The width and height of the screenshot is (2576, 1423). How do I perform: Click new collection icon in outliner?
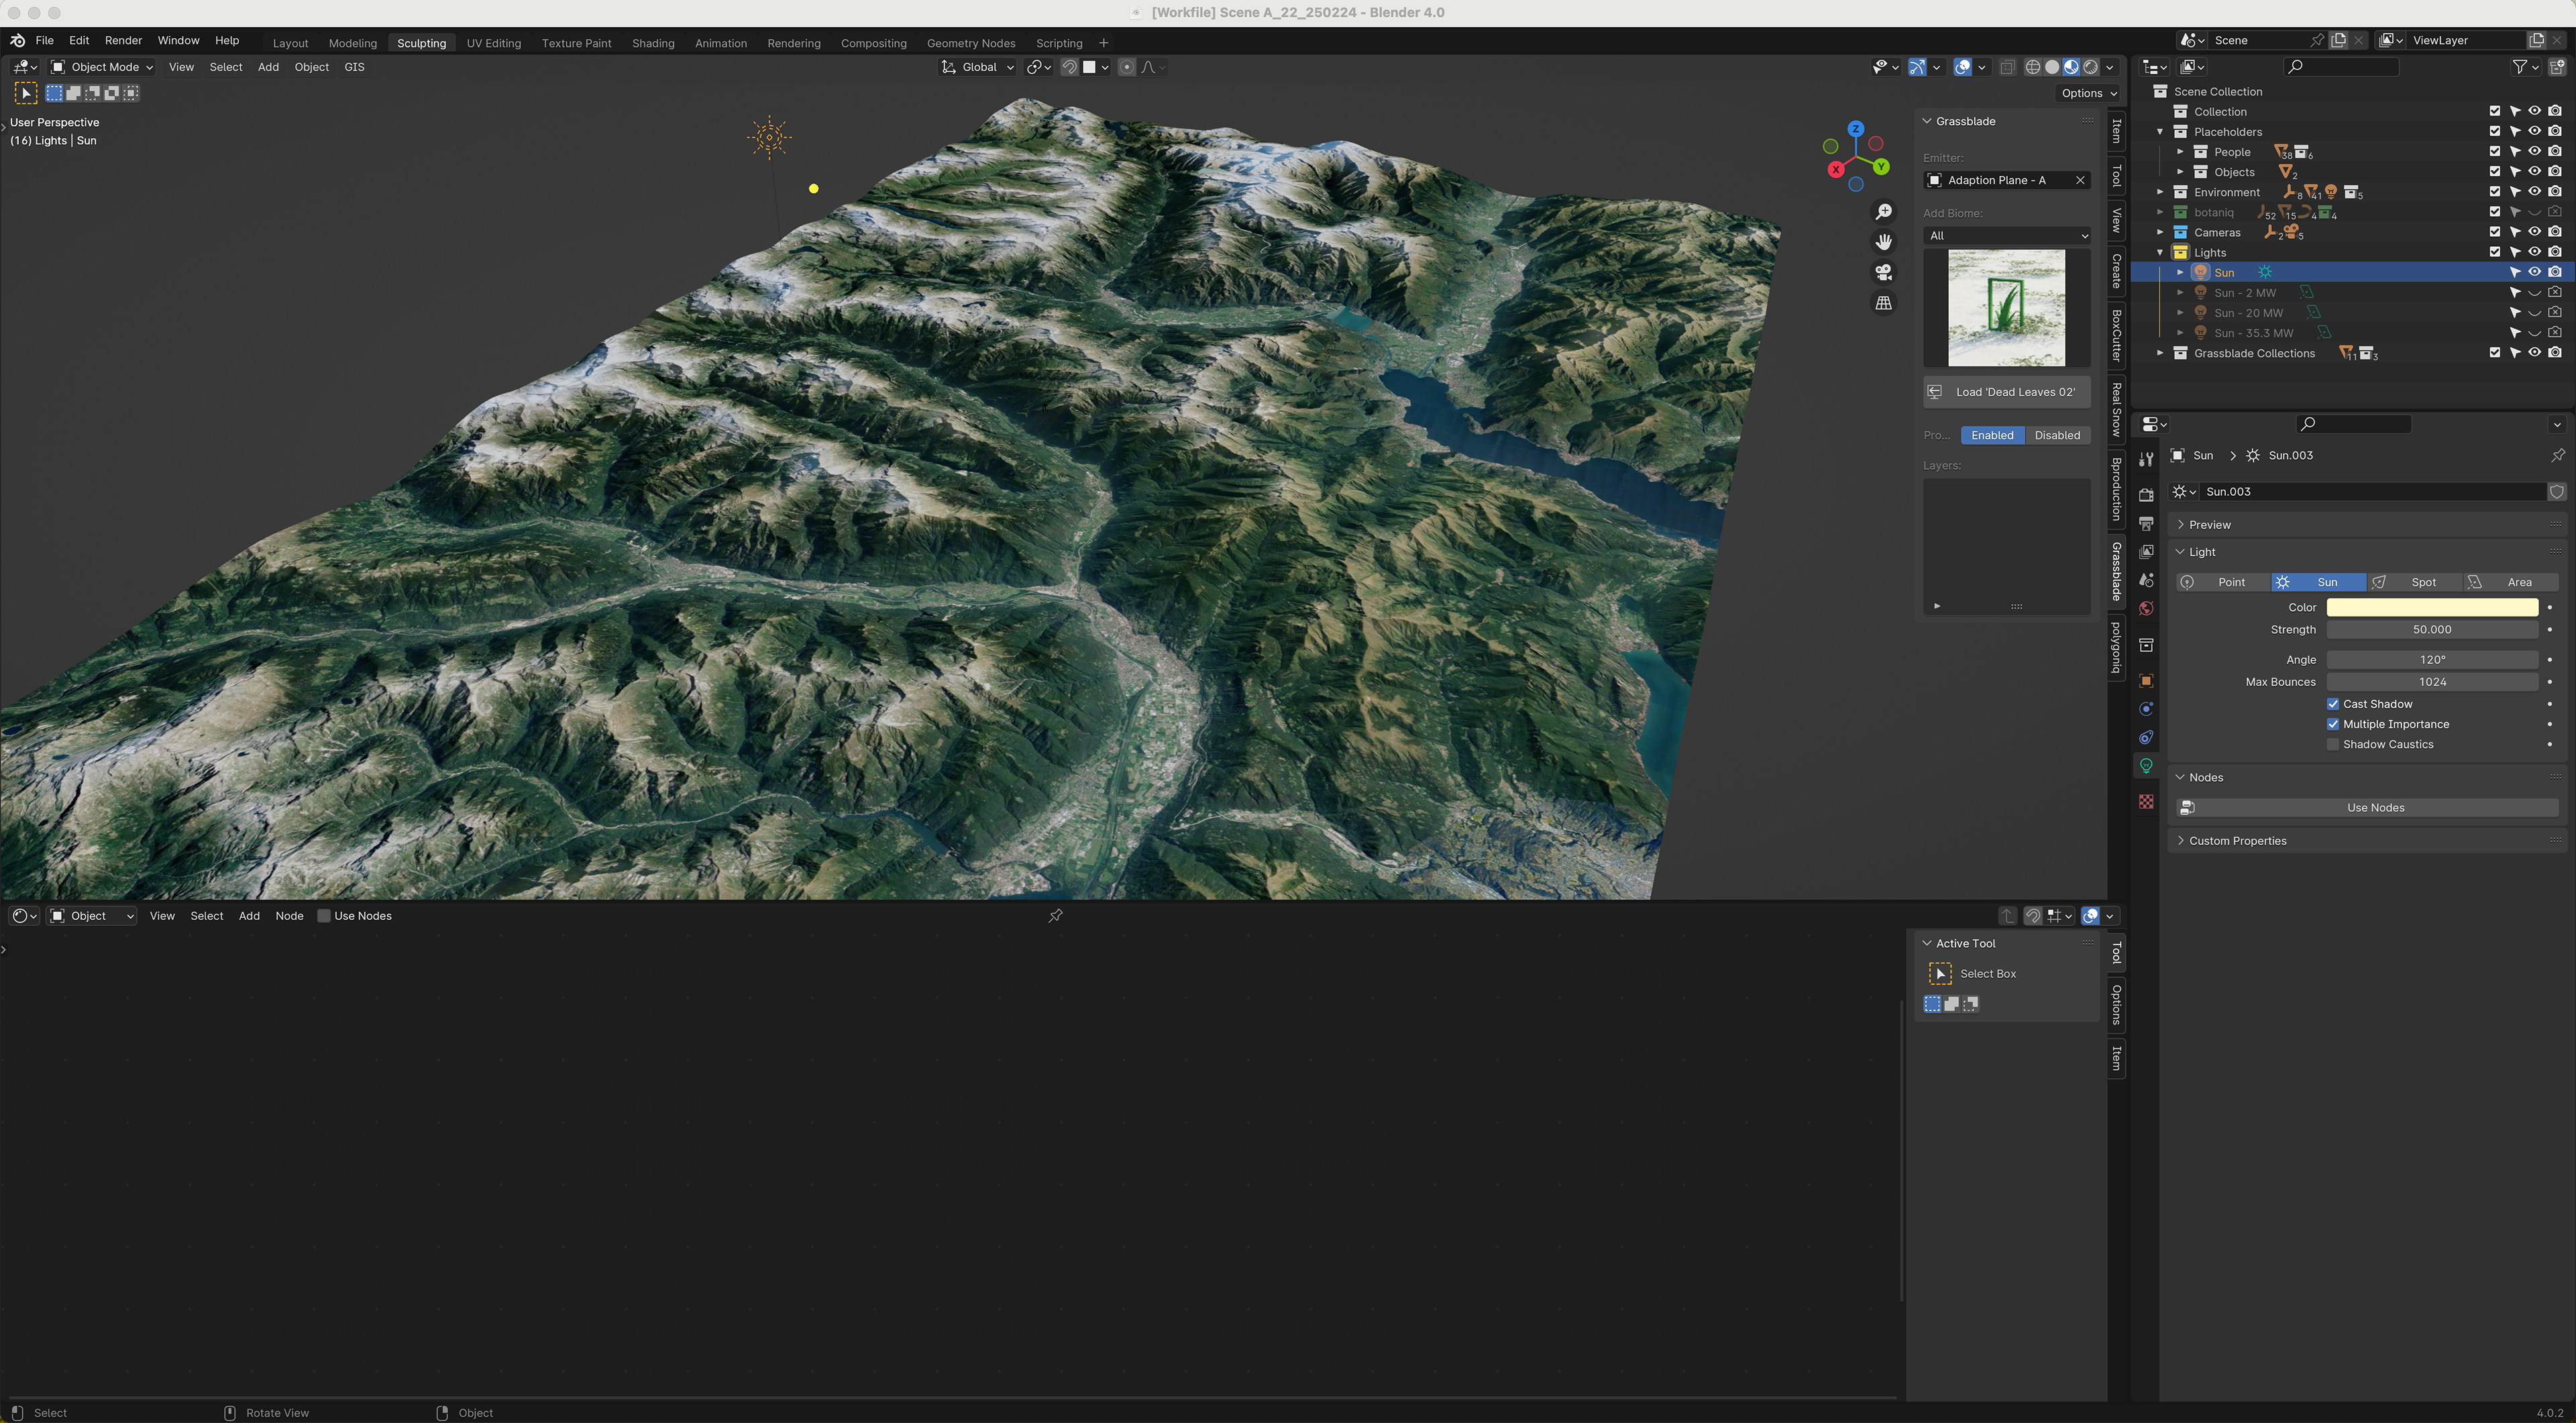(2557, 67)
